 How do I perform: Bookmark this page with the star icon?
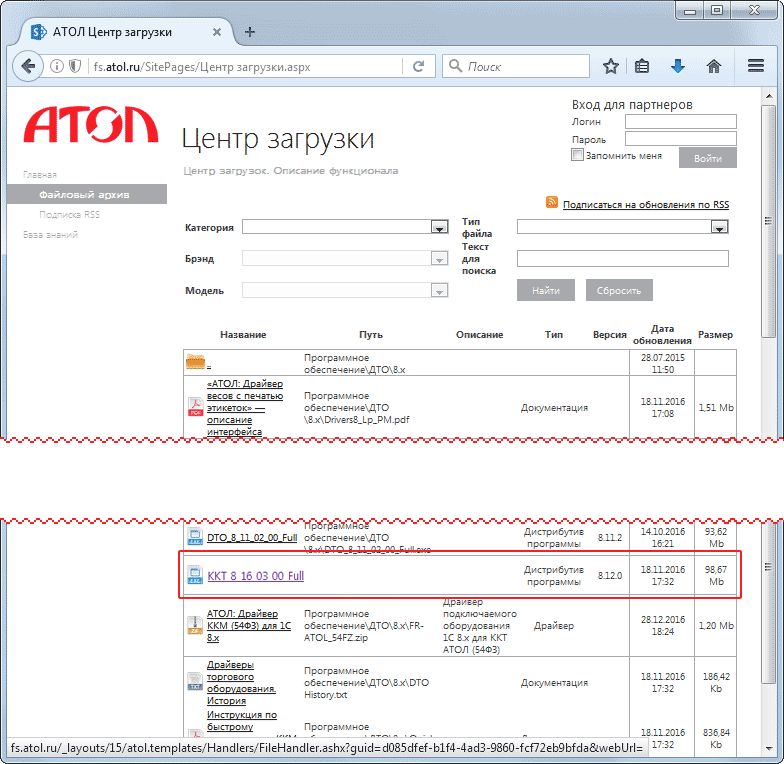610,66
